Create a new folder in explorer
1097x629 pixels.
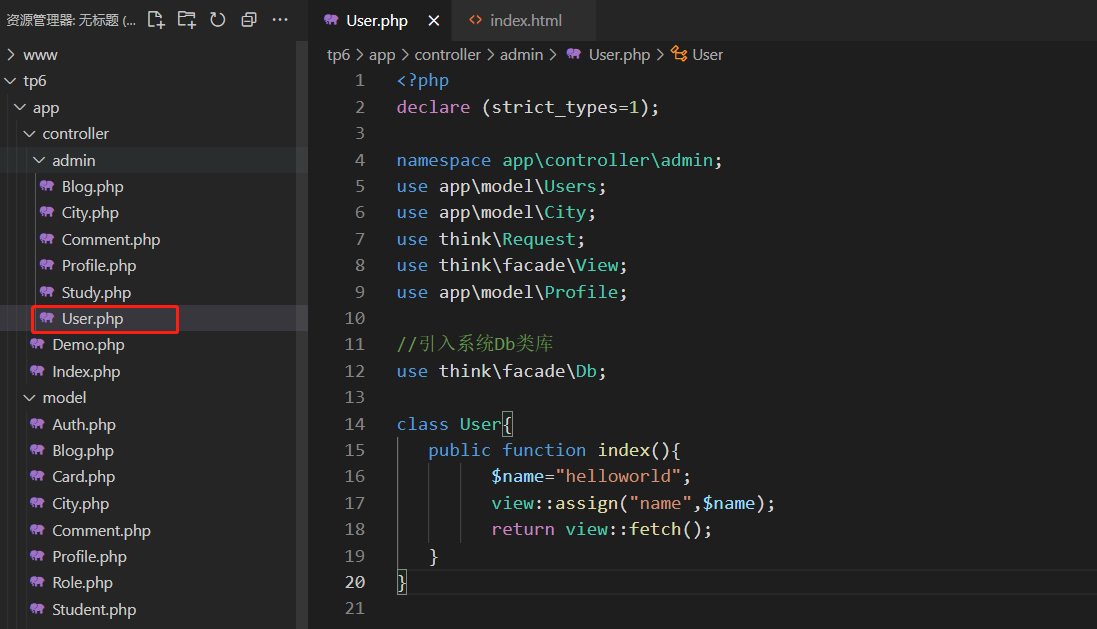[187, 20]
